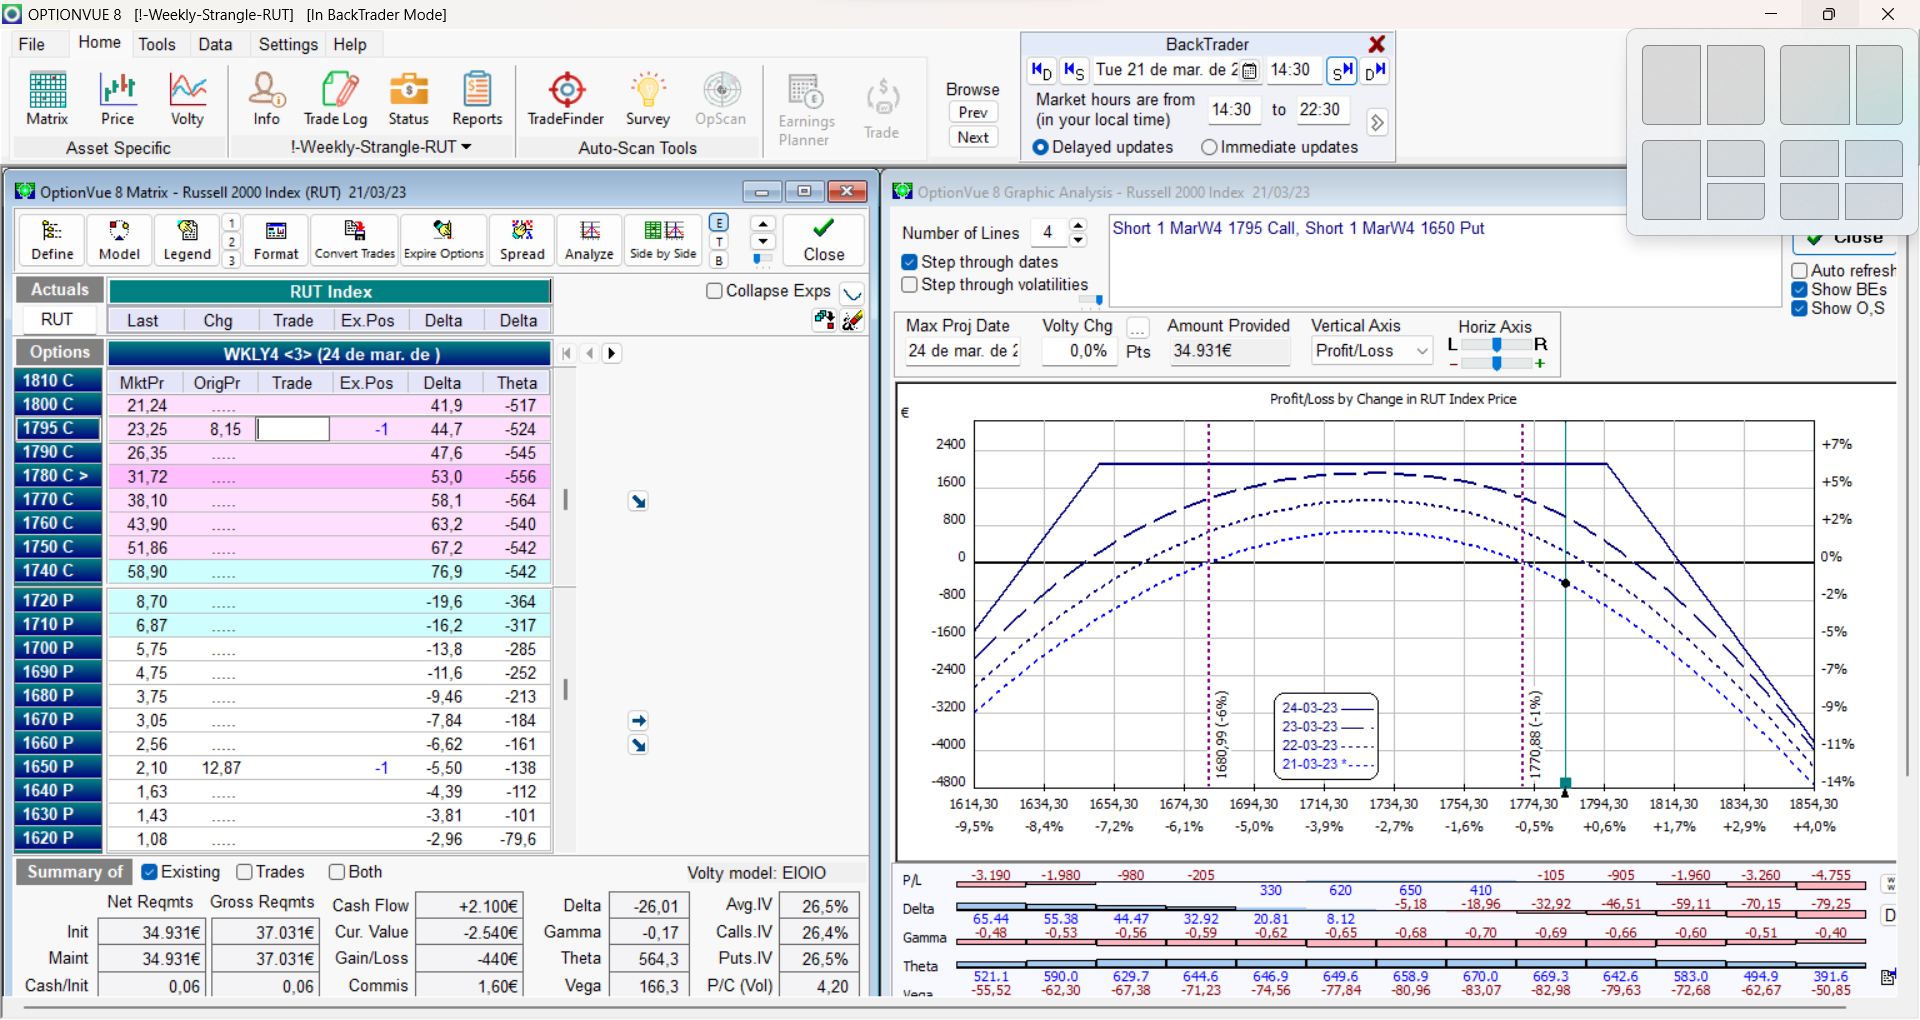Open the I-Weekly-Strangle-RUT account dropdown
This screenshot has height=1020, width=1920.
pos(382,147)
